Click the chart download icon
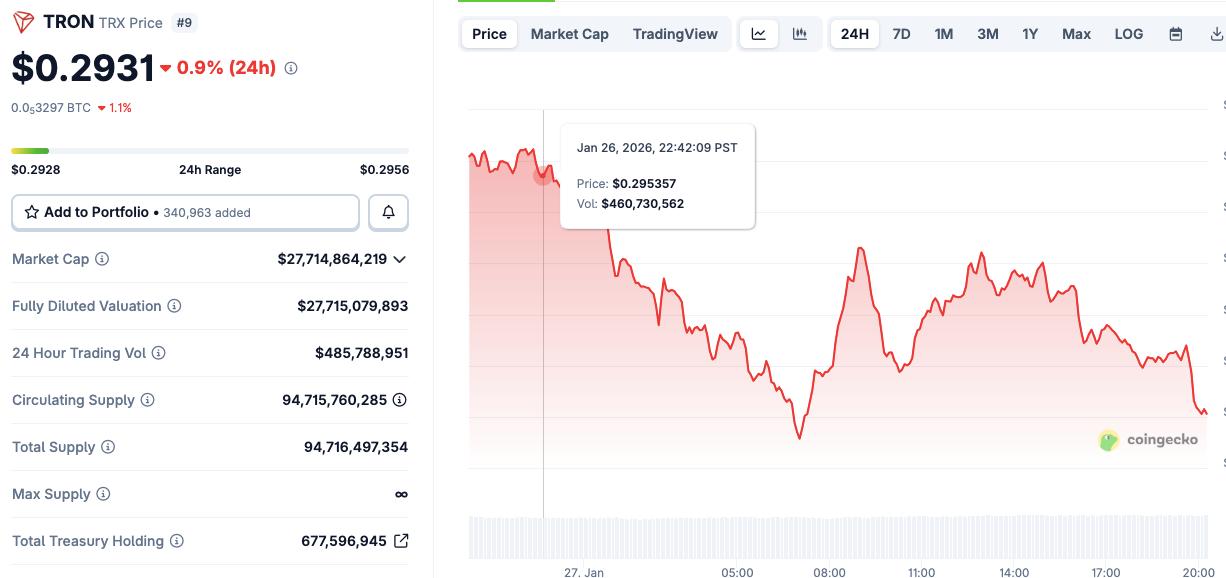Image resolution: width=1226 pixels, height=578 pixels. pos(1214,33)
